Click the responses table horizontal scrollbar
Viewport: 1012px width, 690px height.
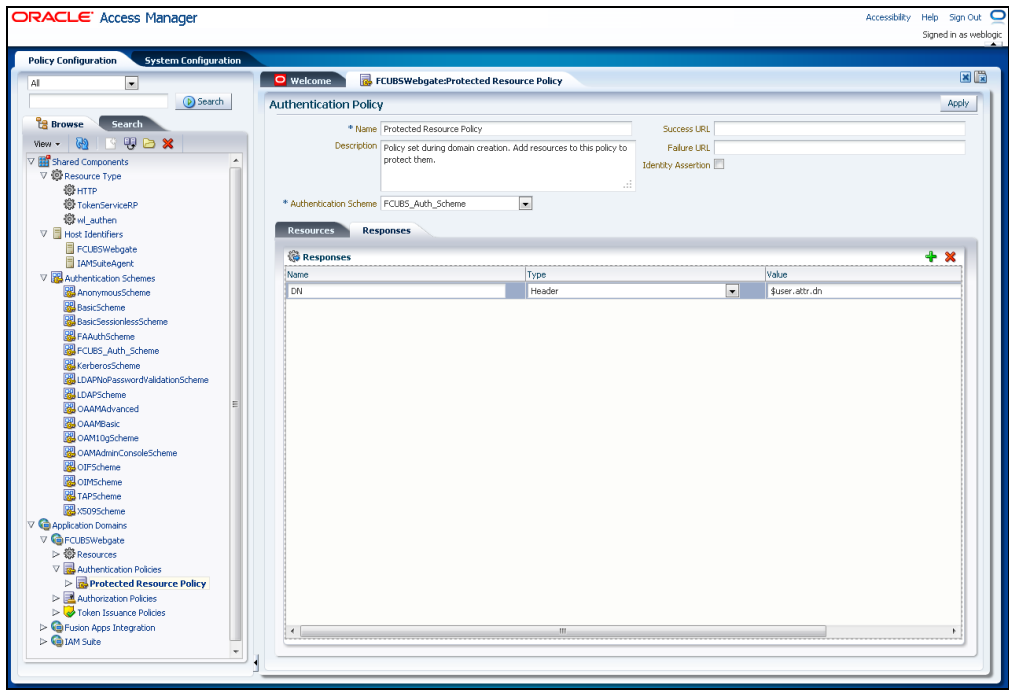562,631
